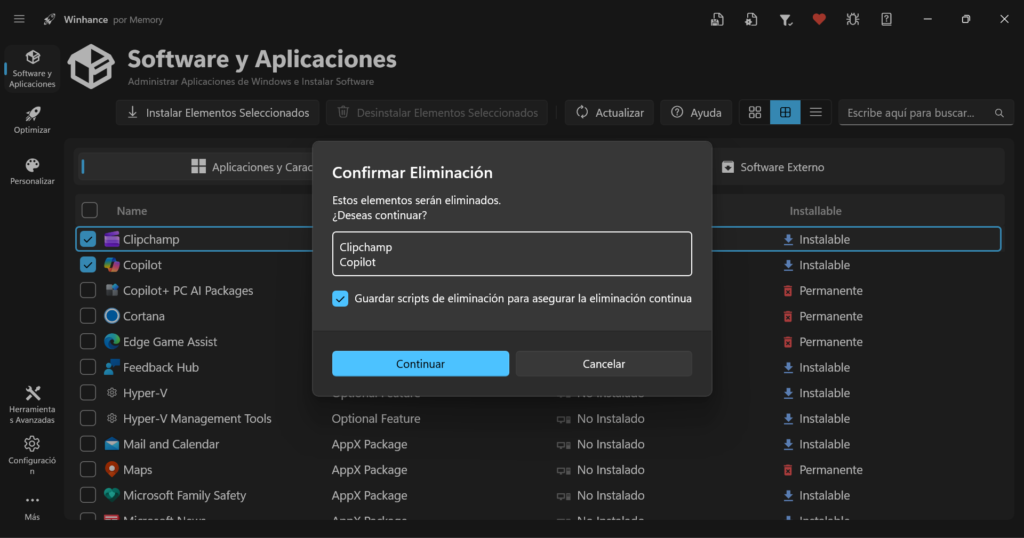1024x538 pixels.
Task: Click the Actualizar refresh button
Action: (609, 112)
